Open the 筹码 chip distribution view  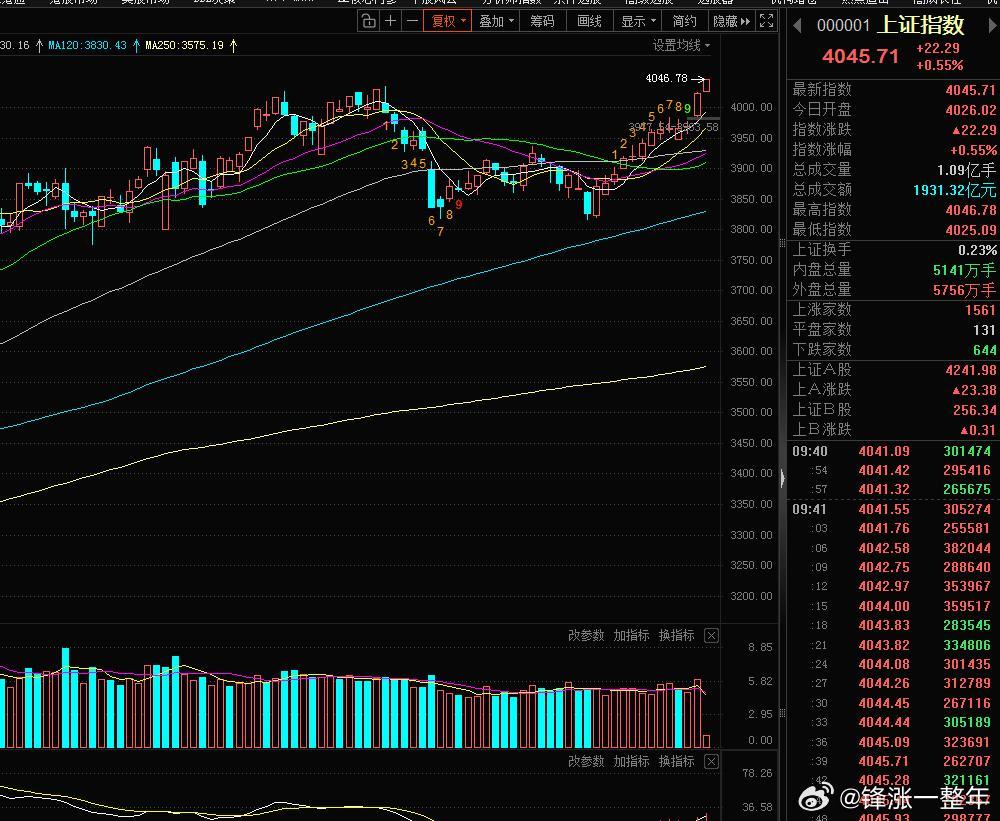[542, 21]
